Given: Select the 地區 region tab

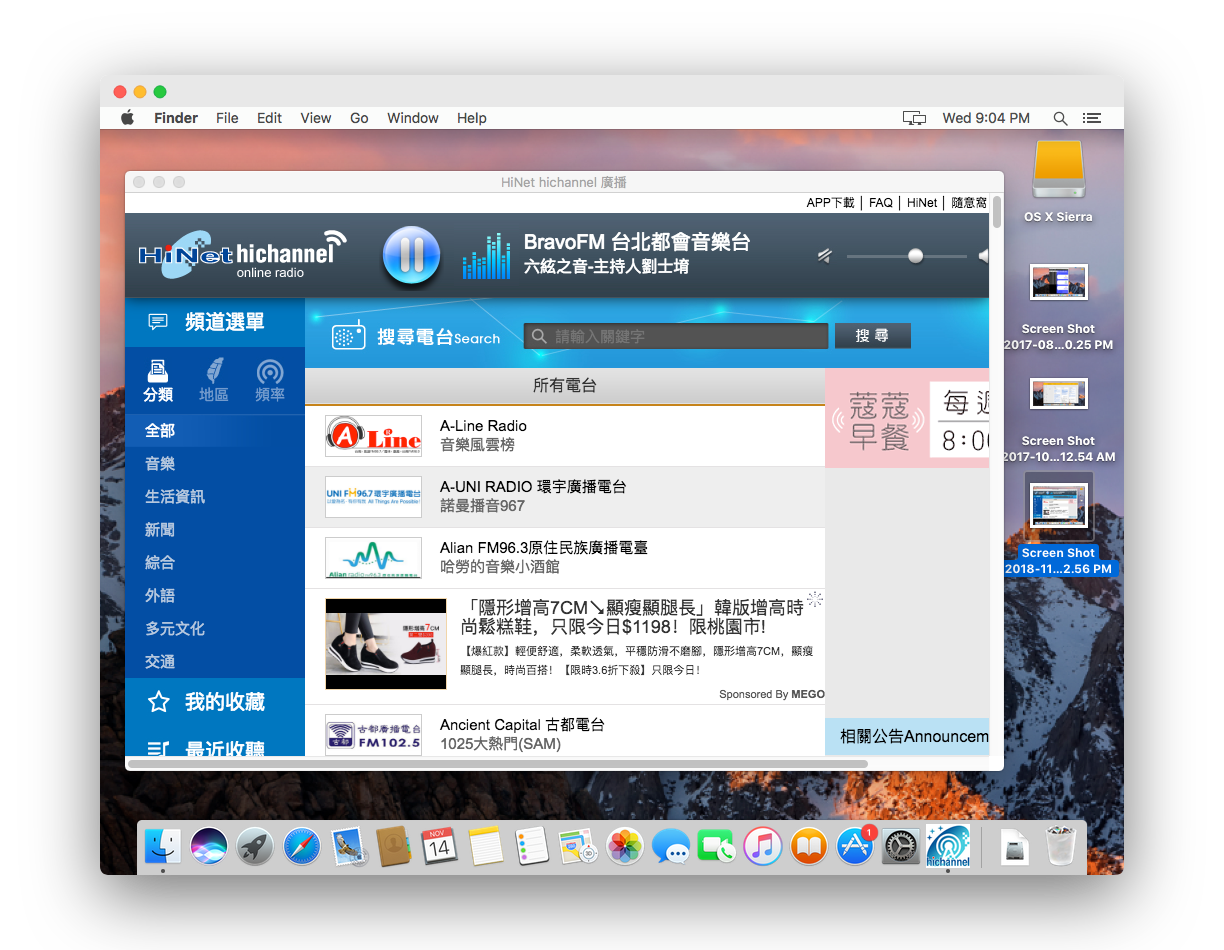Looking at the screenshot, I should 214,381.
